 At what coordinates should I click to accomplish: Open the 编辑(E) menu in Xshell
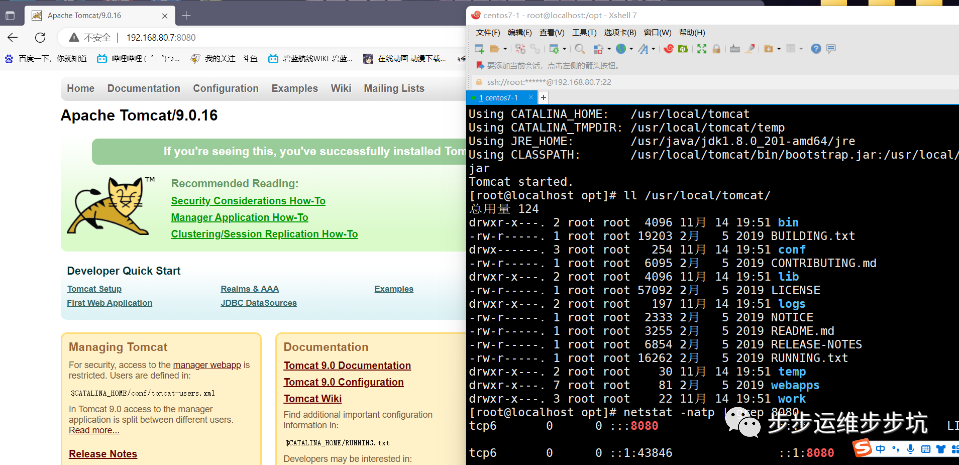tap(520, 32)
